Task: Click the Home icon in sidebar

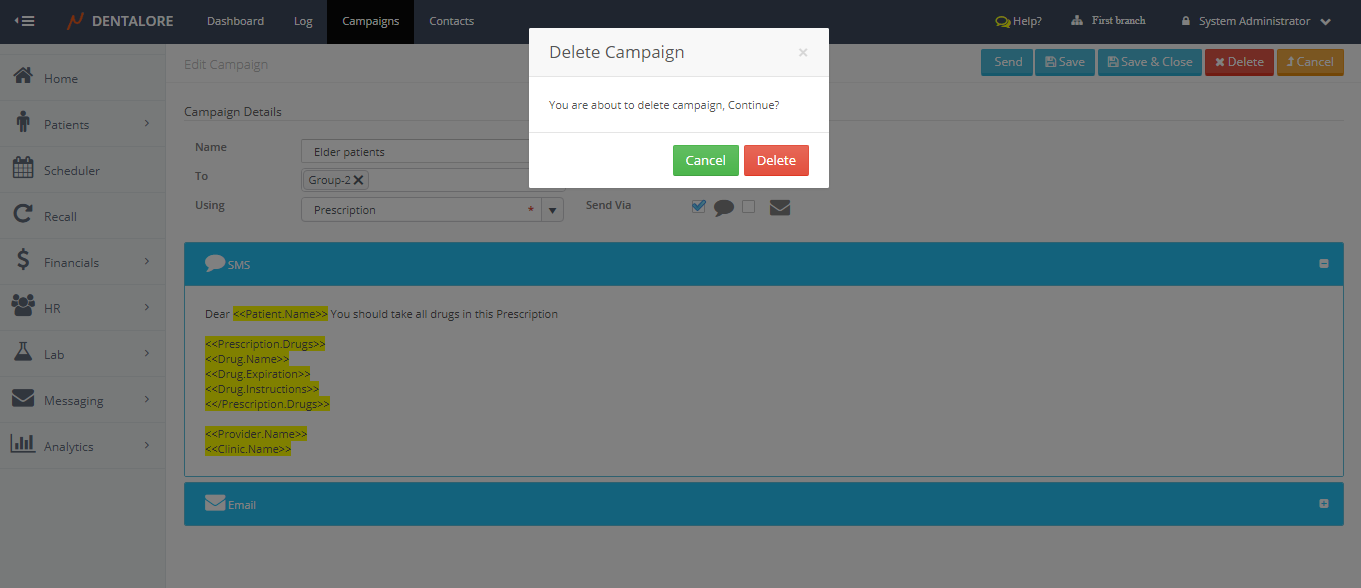Action: tap(22, 77)
